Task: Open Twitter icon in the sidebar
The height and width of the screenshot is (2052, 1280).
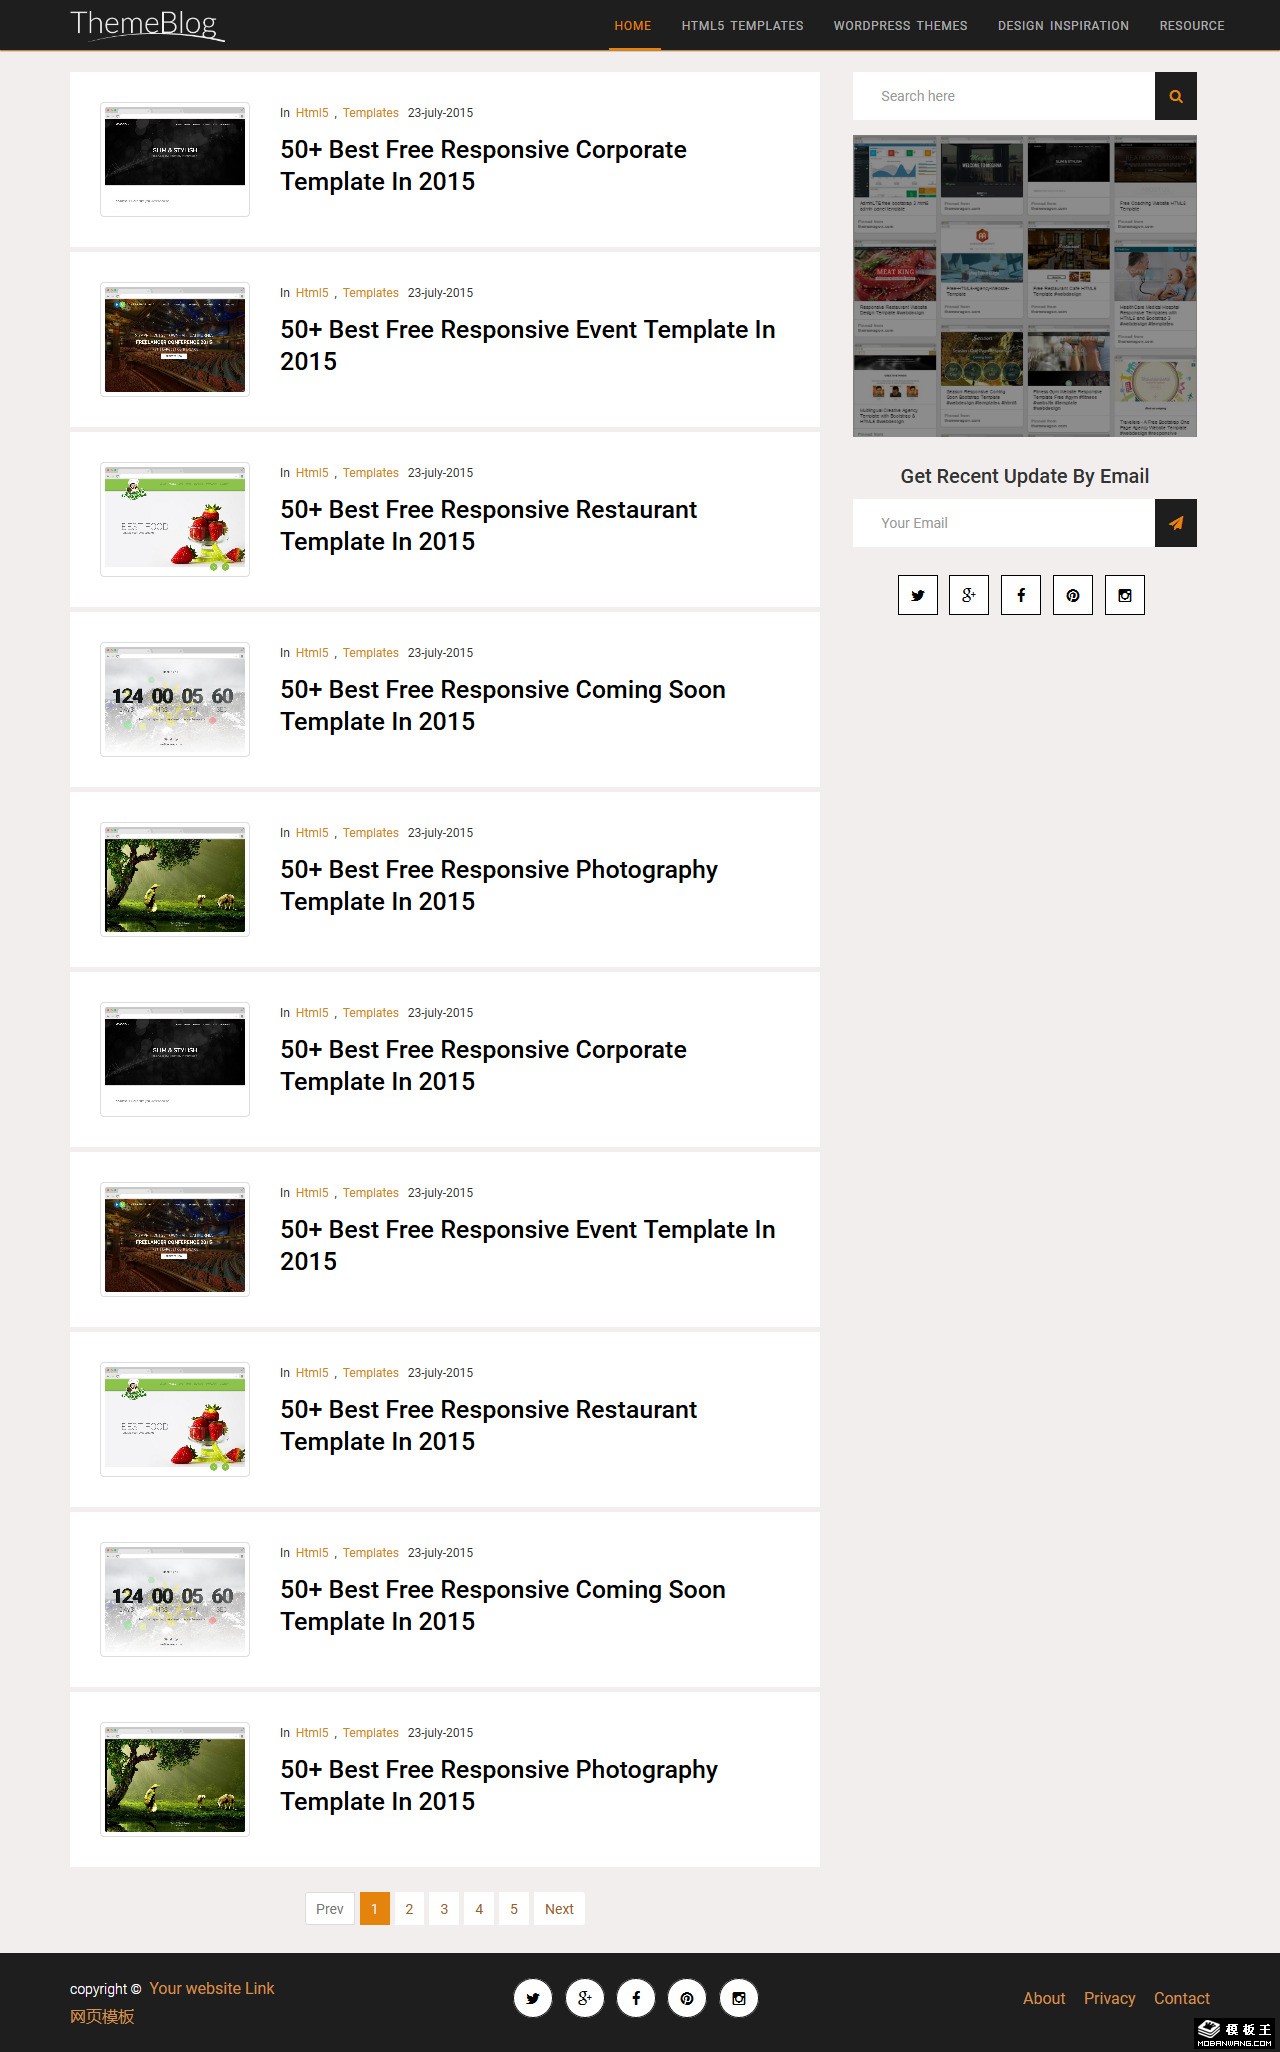Action: point(917,595)
